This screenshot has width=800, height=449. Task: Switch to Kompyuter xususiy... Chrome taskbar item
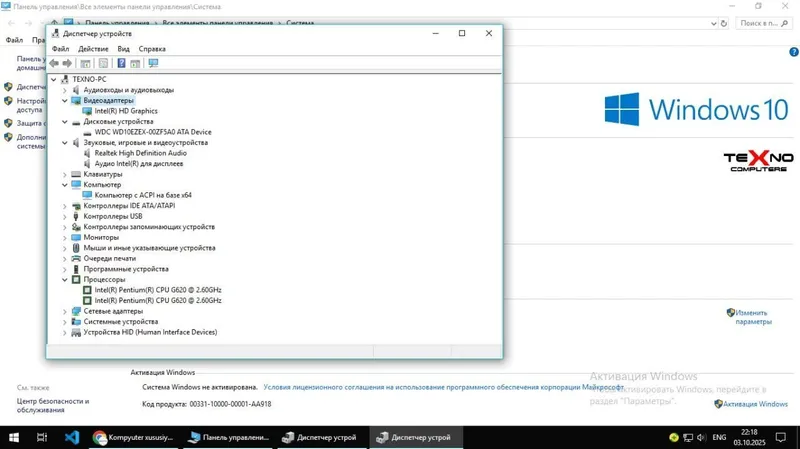[134, 437]
